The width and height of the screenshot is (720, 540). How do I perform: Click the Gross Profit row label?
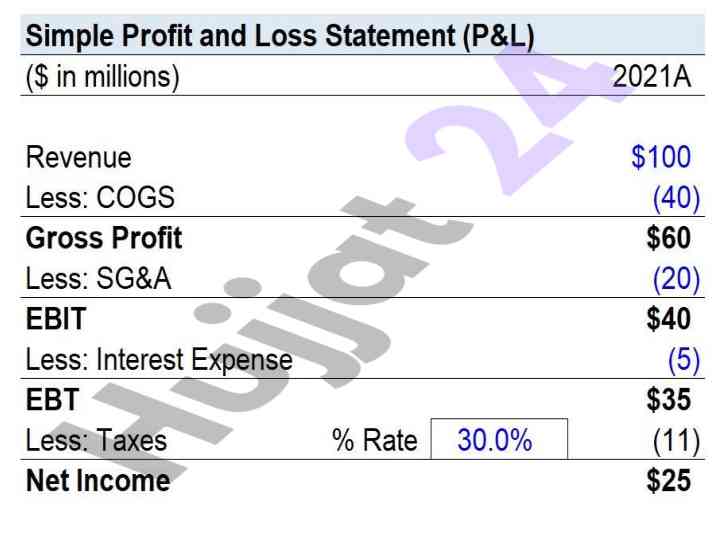104,238
